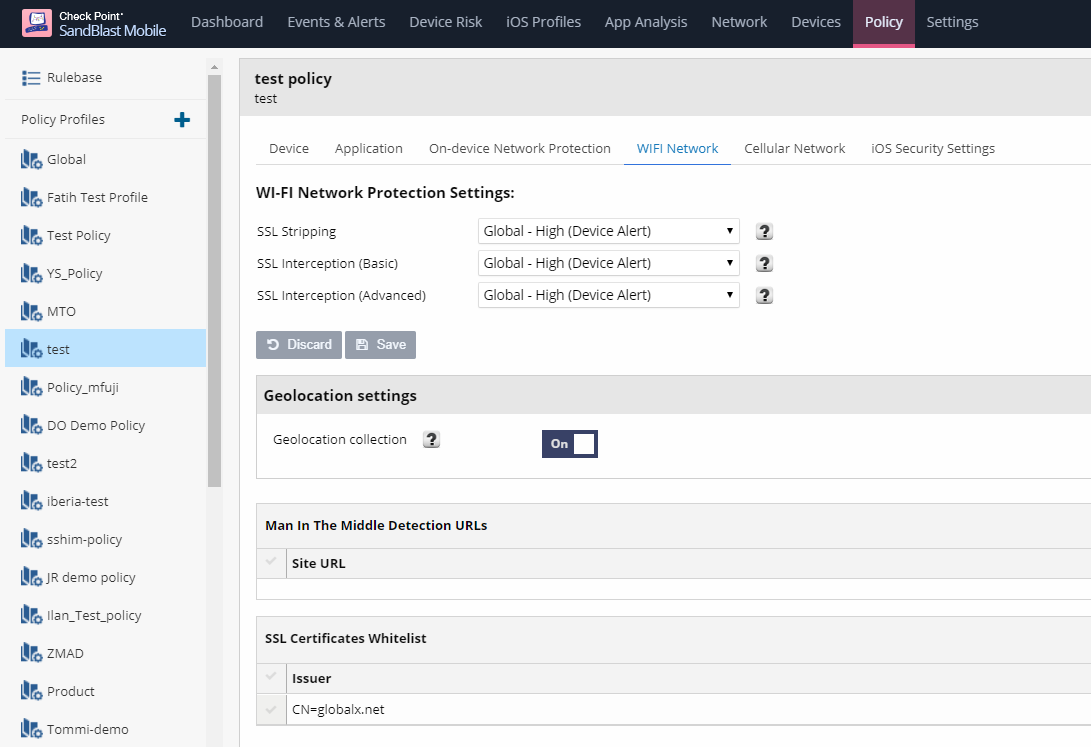The image size is (1091, 747).
Task: Toggle Geolocation collection switch off
Action: [x=570, y=444]
